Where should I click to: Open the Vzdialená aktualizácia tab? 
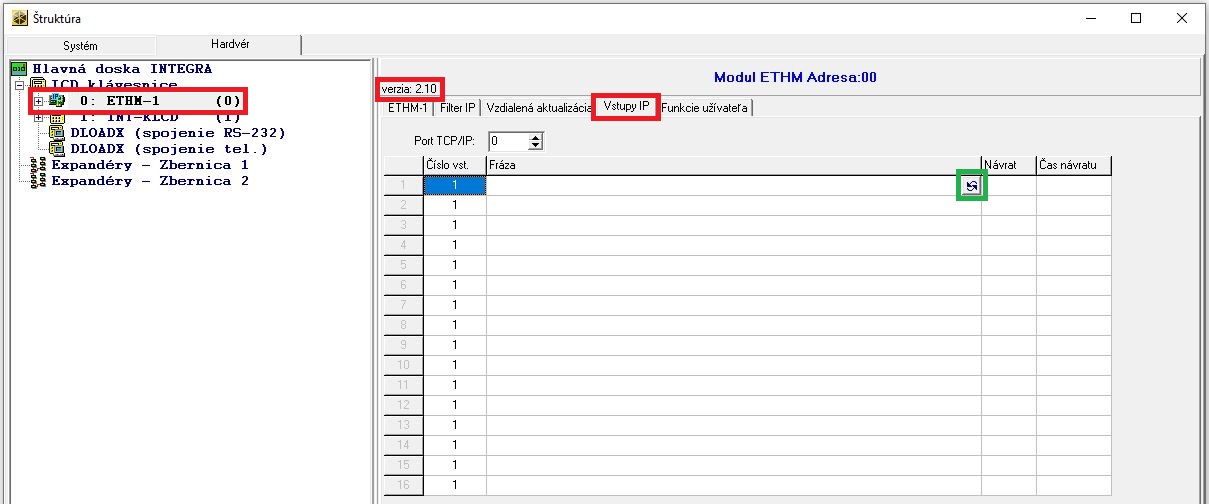pyautogui.click(x=539, y=108)
